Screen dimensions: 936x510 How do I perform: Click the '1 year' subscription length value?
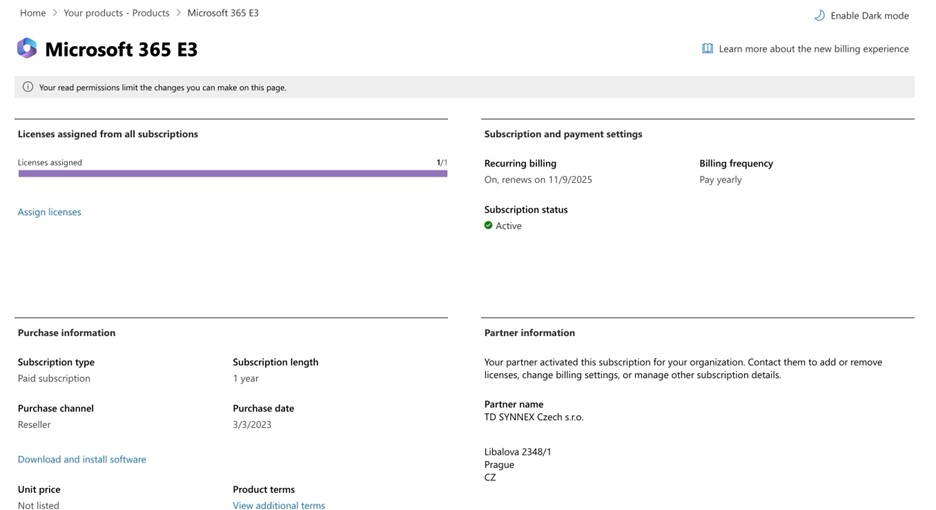[246, 379]
